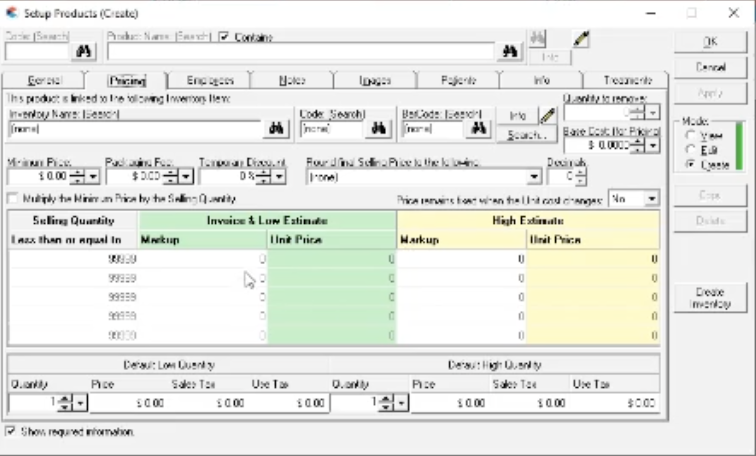Click binoculars icon next to Product Name search
The height and width of the screenshot is (456, 756).
coord(511,52)
